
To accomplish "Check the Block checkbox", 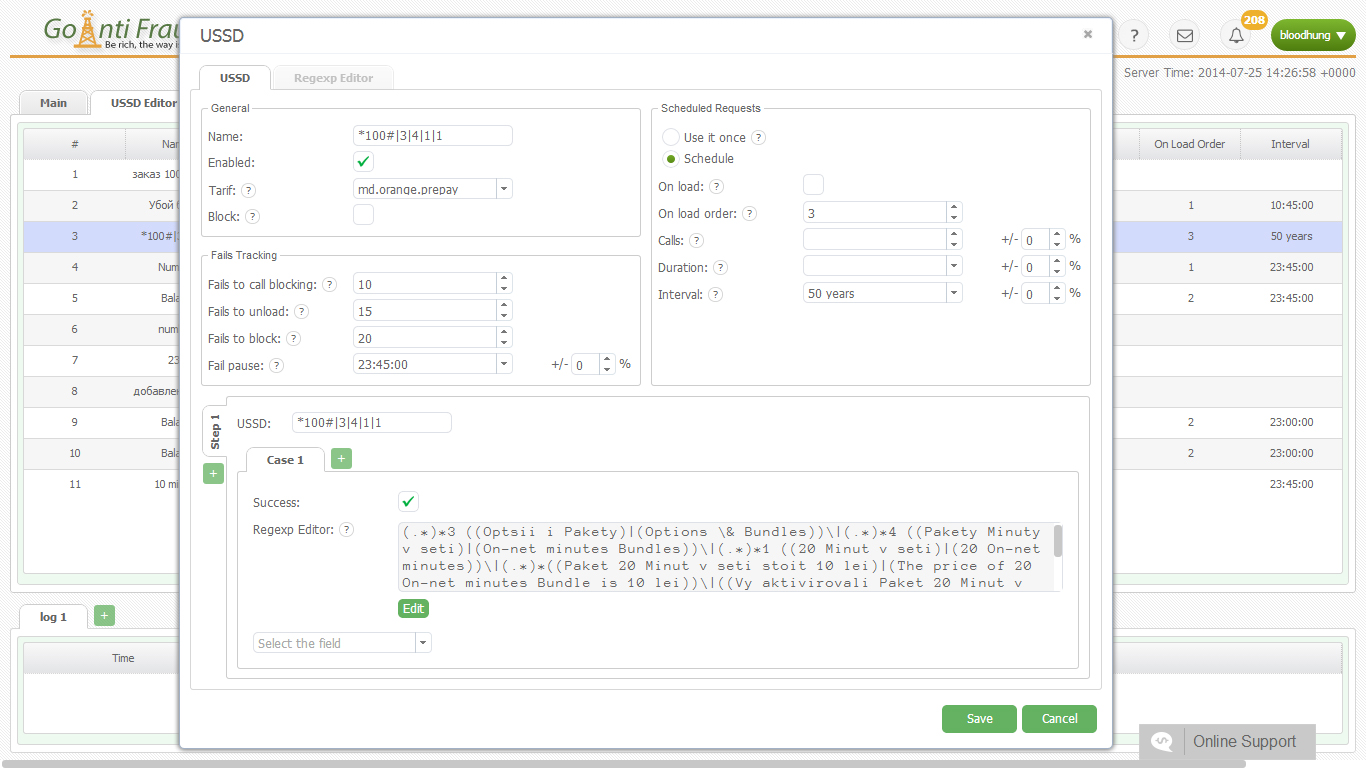I will click(x=363, y=215).
